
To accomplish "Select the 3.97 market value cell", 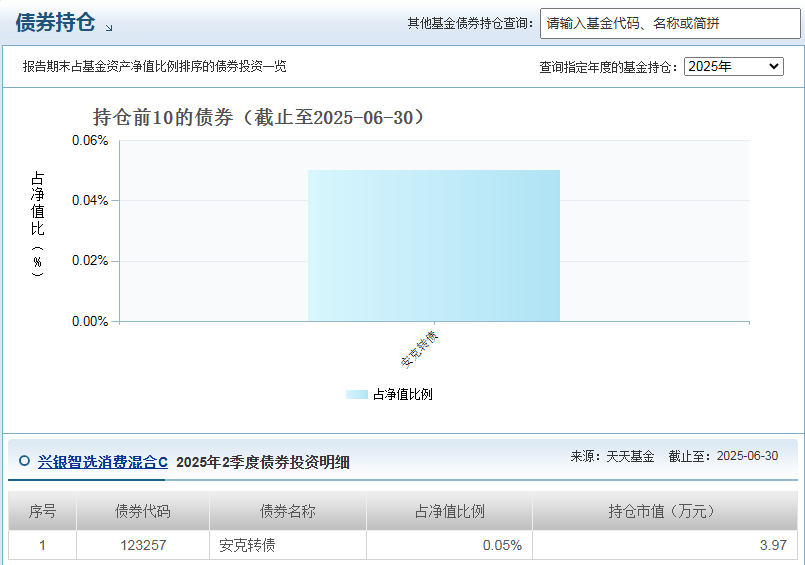I will [x=665, y=545].
